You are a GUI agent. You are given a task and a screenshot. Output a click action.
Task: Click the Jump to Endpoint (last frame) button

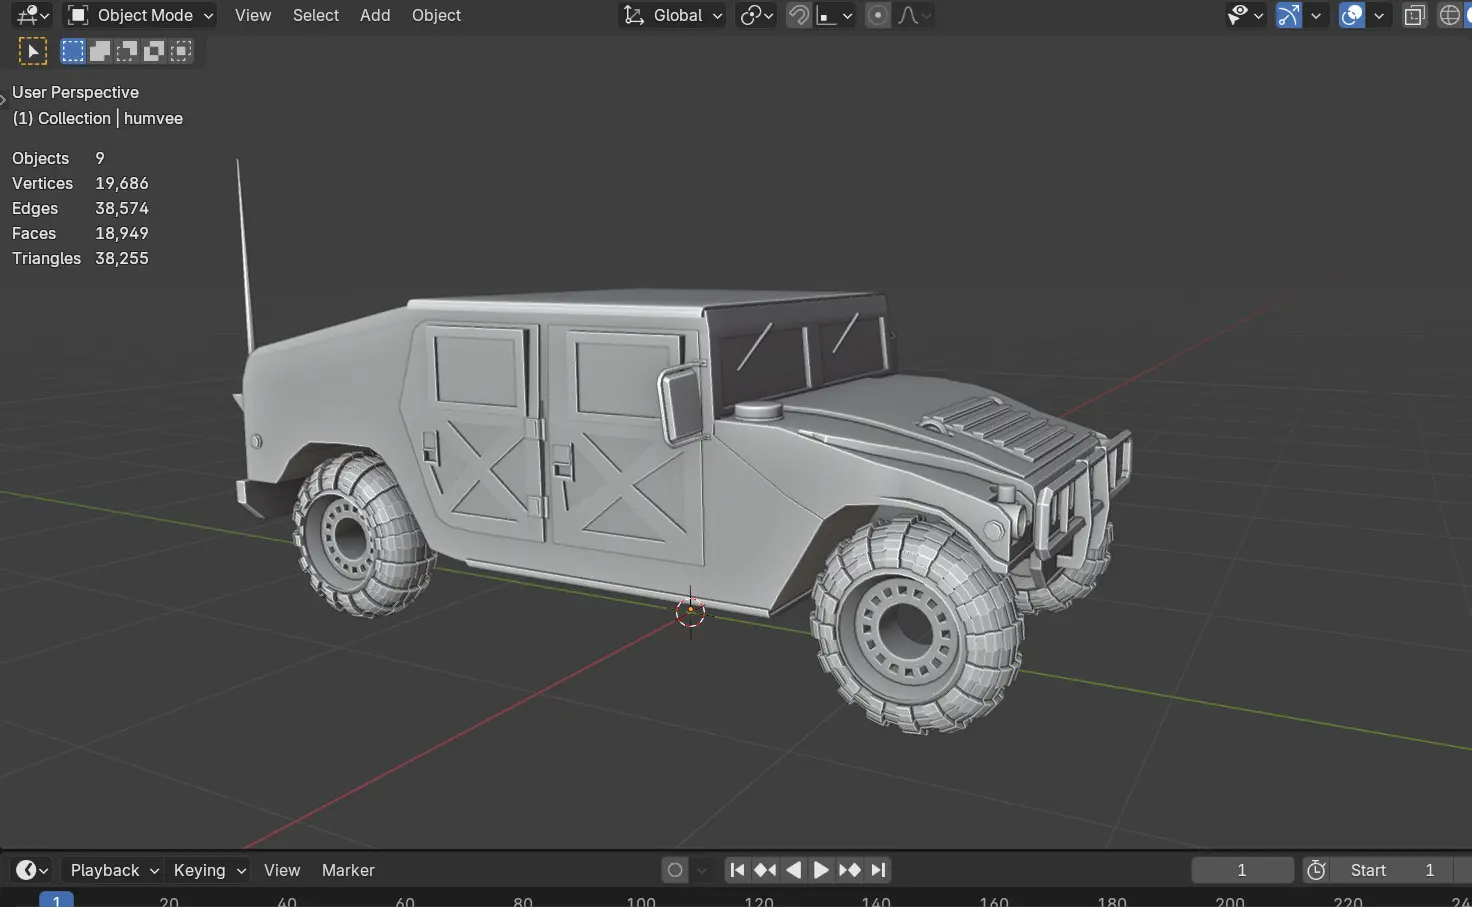click(x=878, y=870)
